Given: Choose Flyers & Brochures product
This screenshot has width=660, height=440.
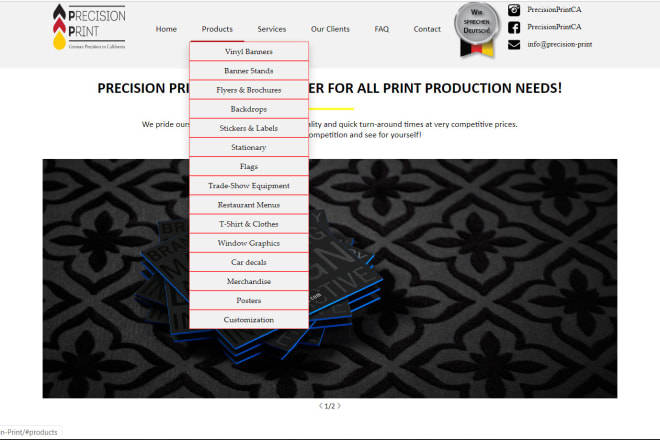Looking at the screenshot, I should coord(249,90).
